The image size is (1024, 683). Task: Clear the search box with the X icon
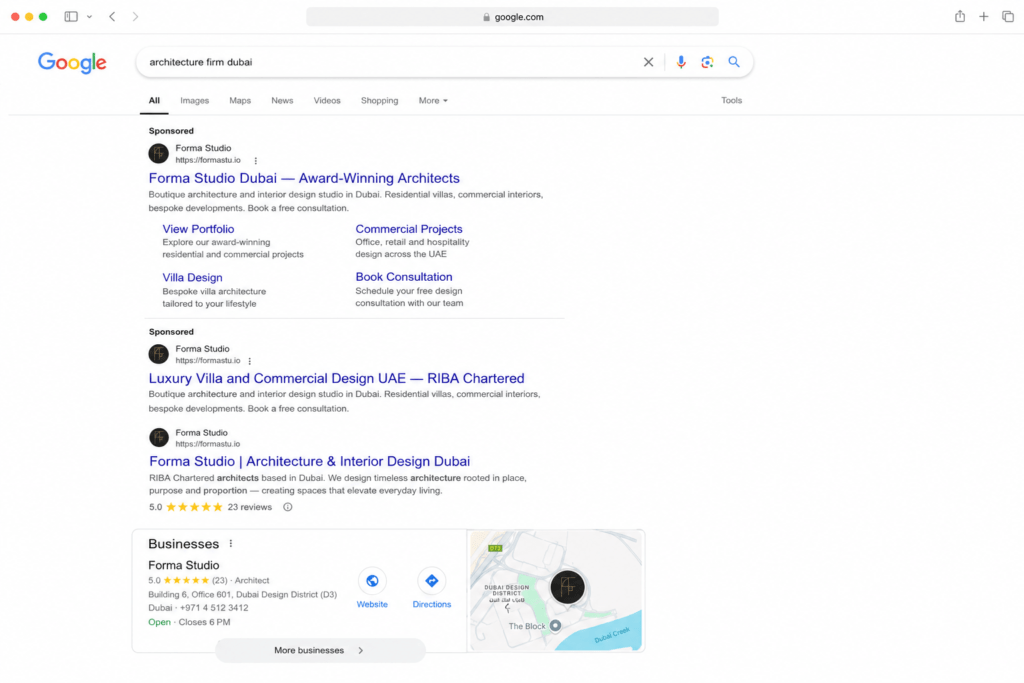pyautogui.click(x=648, y=62)
